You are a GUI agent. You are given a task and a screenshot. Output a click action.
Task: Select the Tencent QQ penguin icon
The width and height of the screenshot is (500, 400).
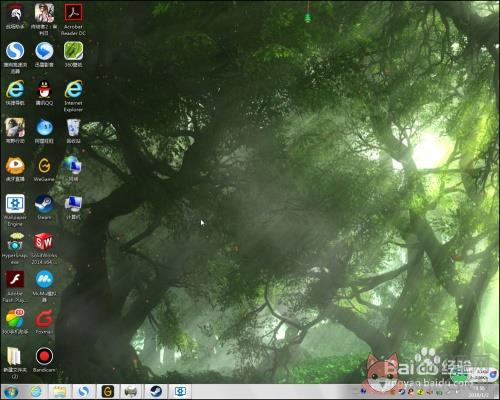point(44,93)
